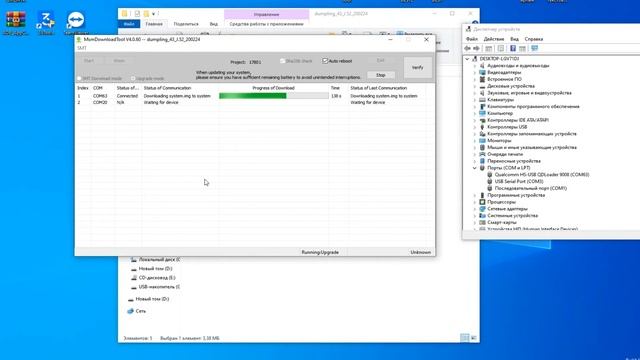Viewport: 640px width, 360px height.
Task: Click the Контроллеры USB category icon
Action: point(482,127)
